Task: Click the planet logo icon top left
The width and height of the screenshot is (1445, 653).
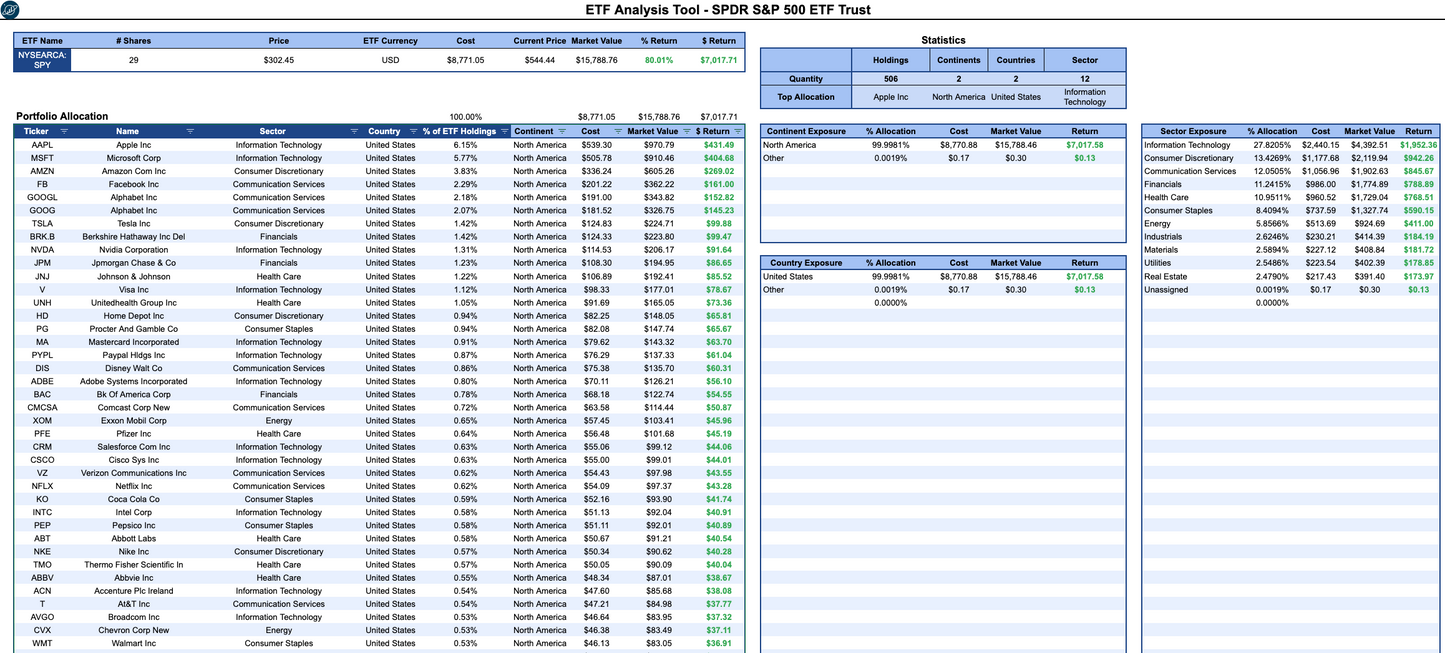Action: tap(11, 9)
